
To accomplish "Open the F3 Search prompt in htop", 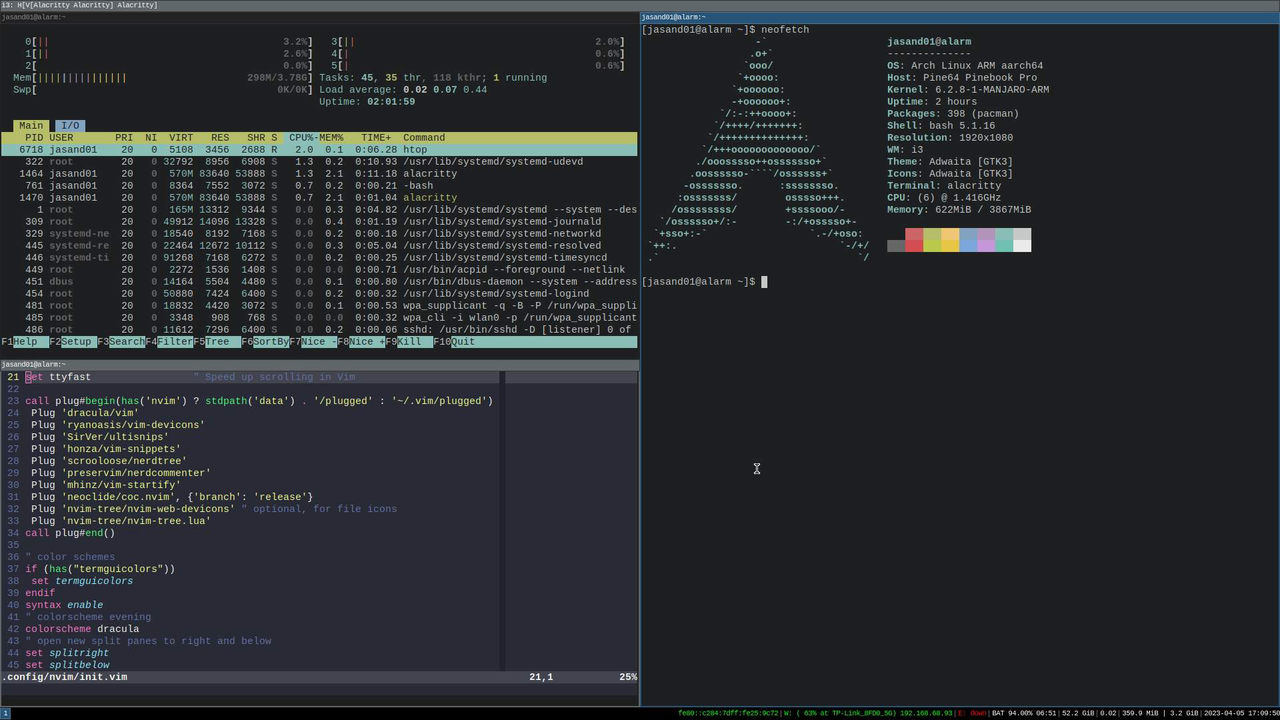I will point(120,341).
